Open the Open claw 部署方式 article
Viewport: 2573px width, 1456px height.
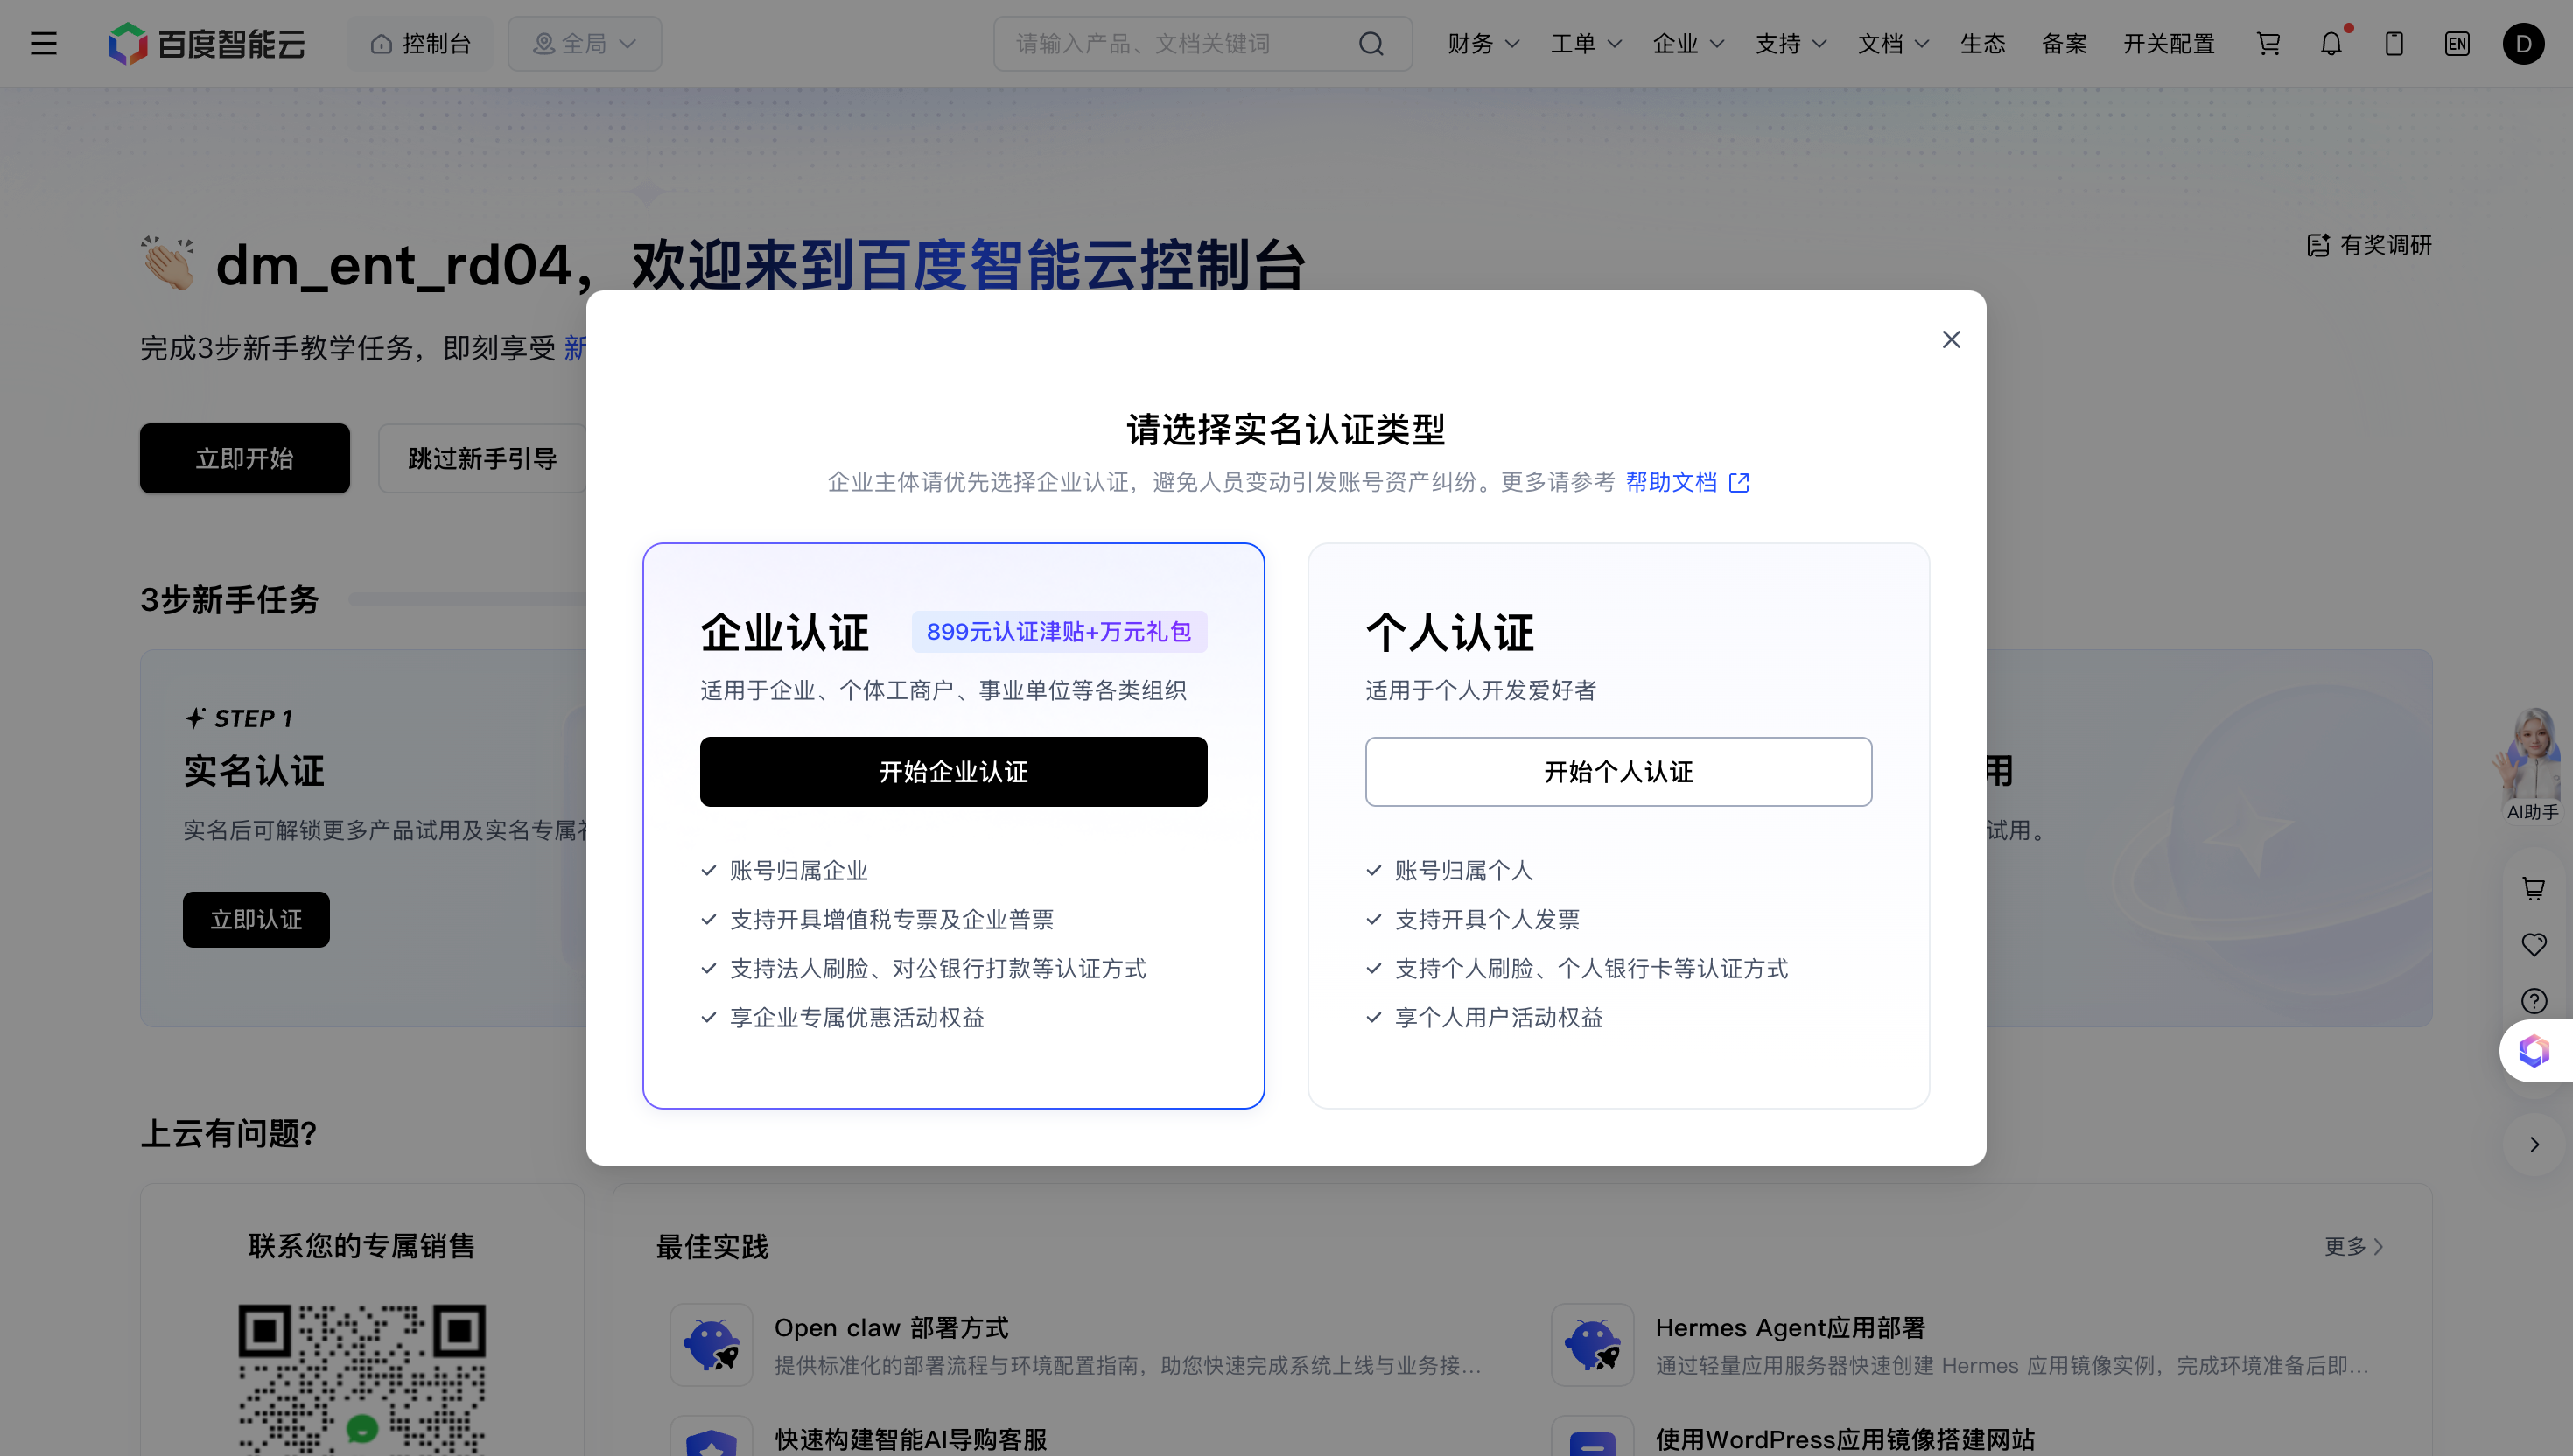tap(891, 1328)
